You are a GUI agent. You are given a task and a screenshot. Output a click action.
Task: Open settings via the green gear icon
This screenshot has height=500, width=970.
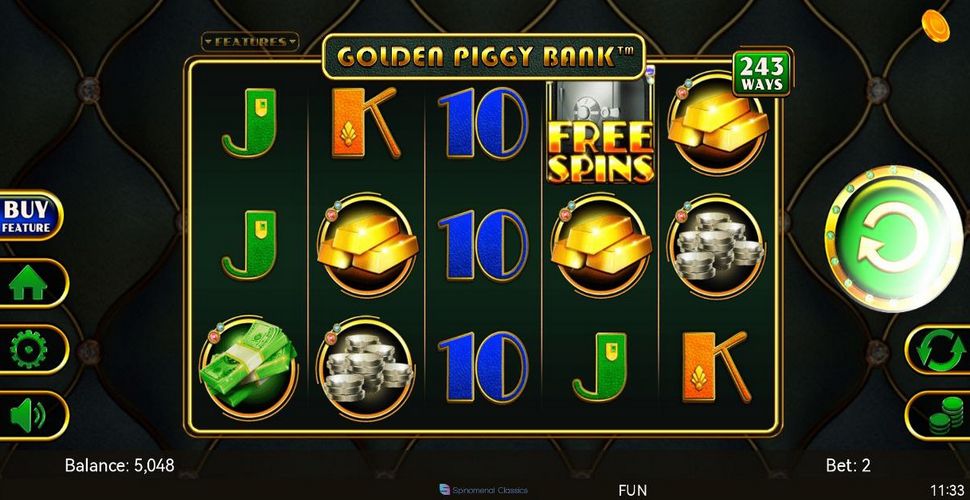point(29,350)
